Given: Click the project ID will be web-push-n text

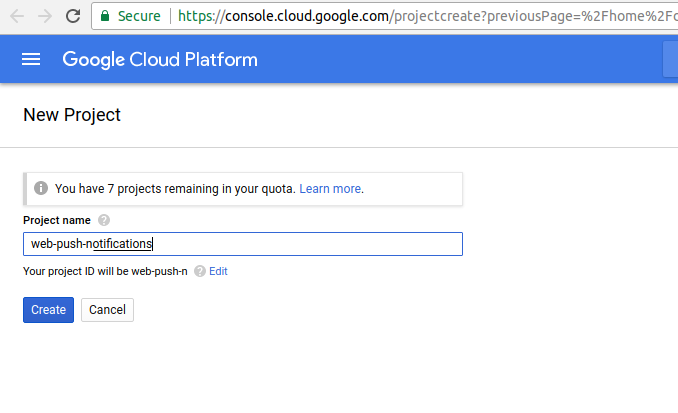Looking at the screenshot, I should [105, 271].
